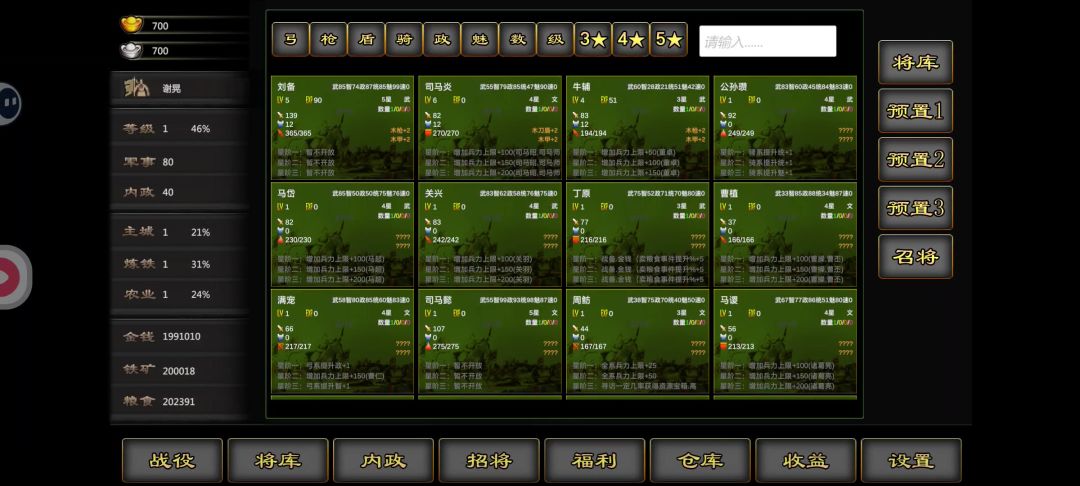This screenshot has height=486, width=1080.
Task: Select the 骑 (cavalry) filter icon
Action: 404,40
